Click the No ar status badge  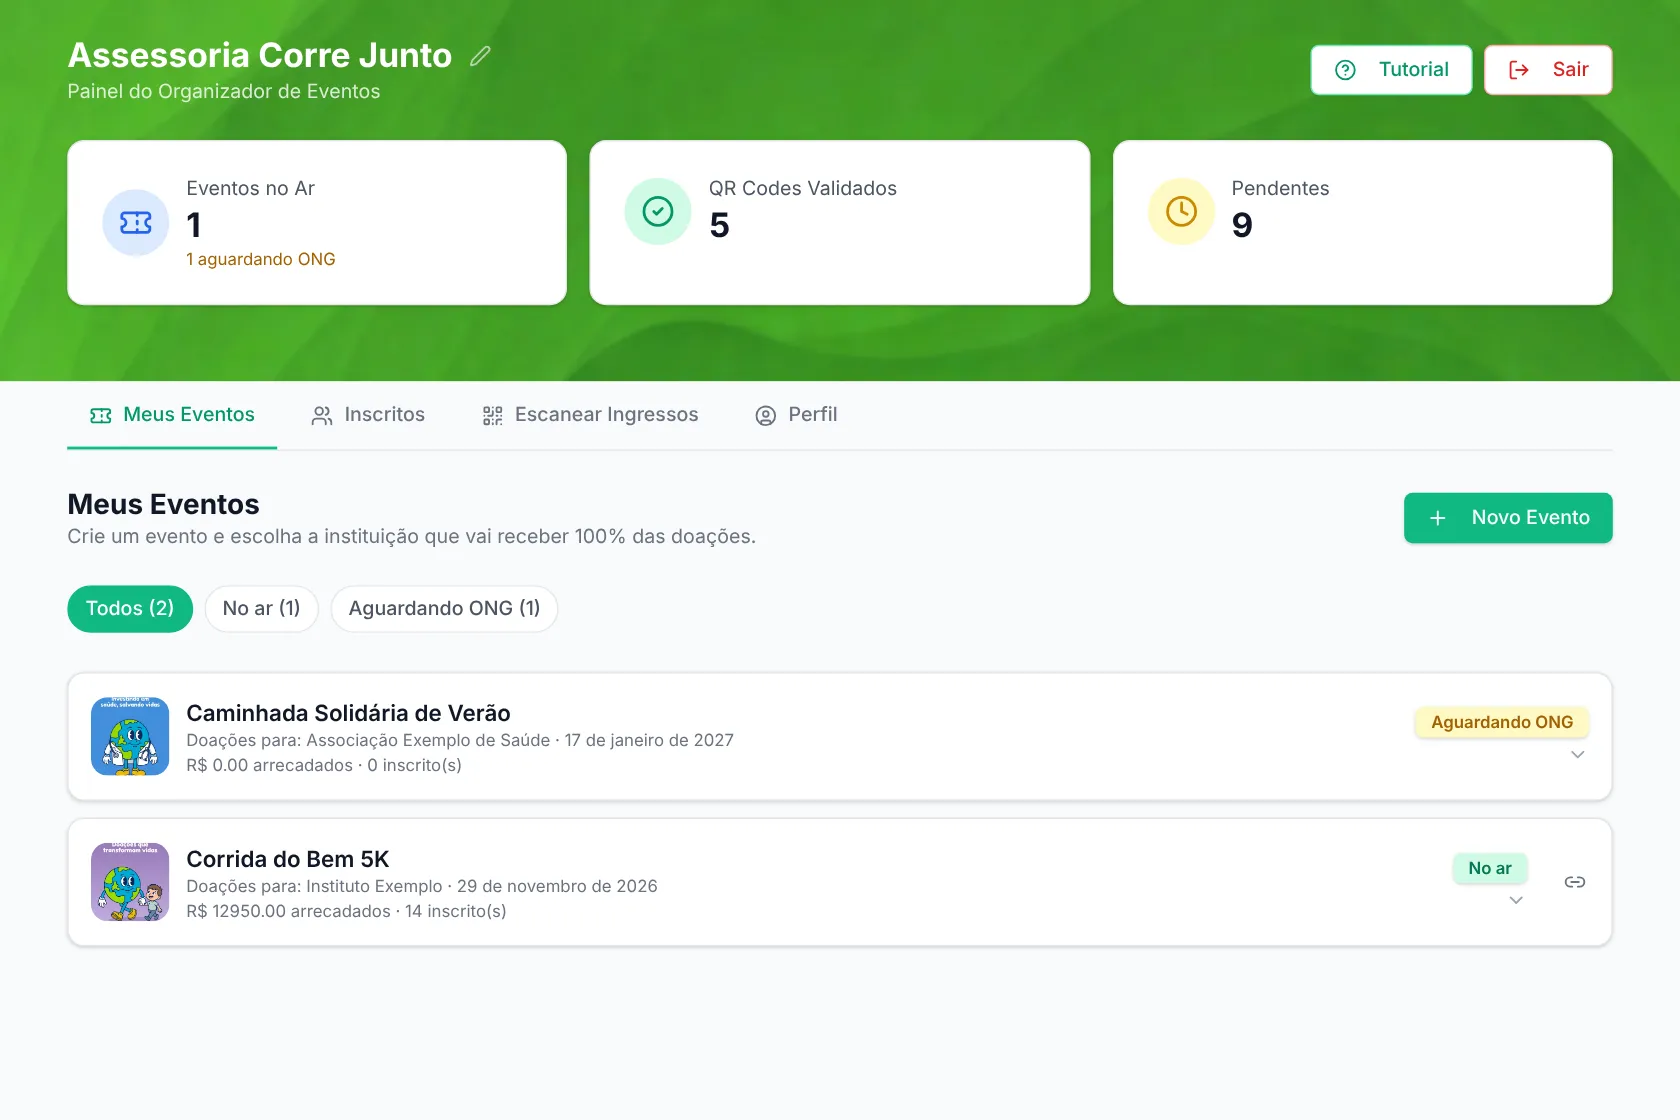tap(1490, 869)
